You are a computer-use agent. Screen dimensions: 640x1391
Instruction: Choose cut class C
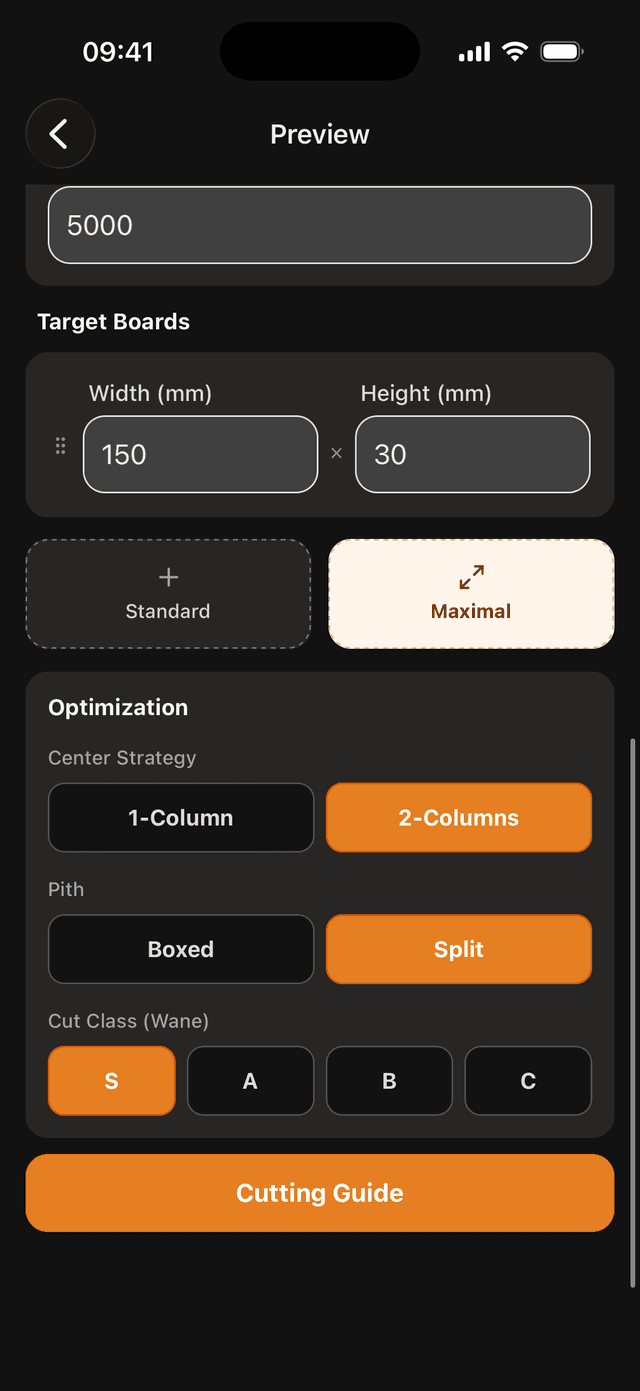coord(528,1081)
